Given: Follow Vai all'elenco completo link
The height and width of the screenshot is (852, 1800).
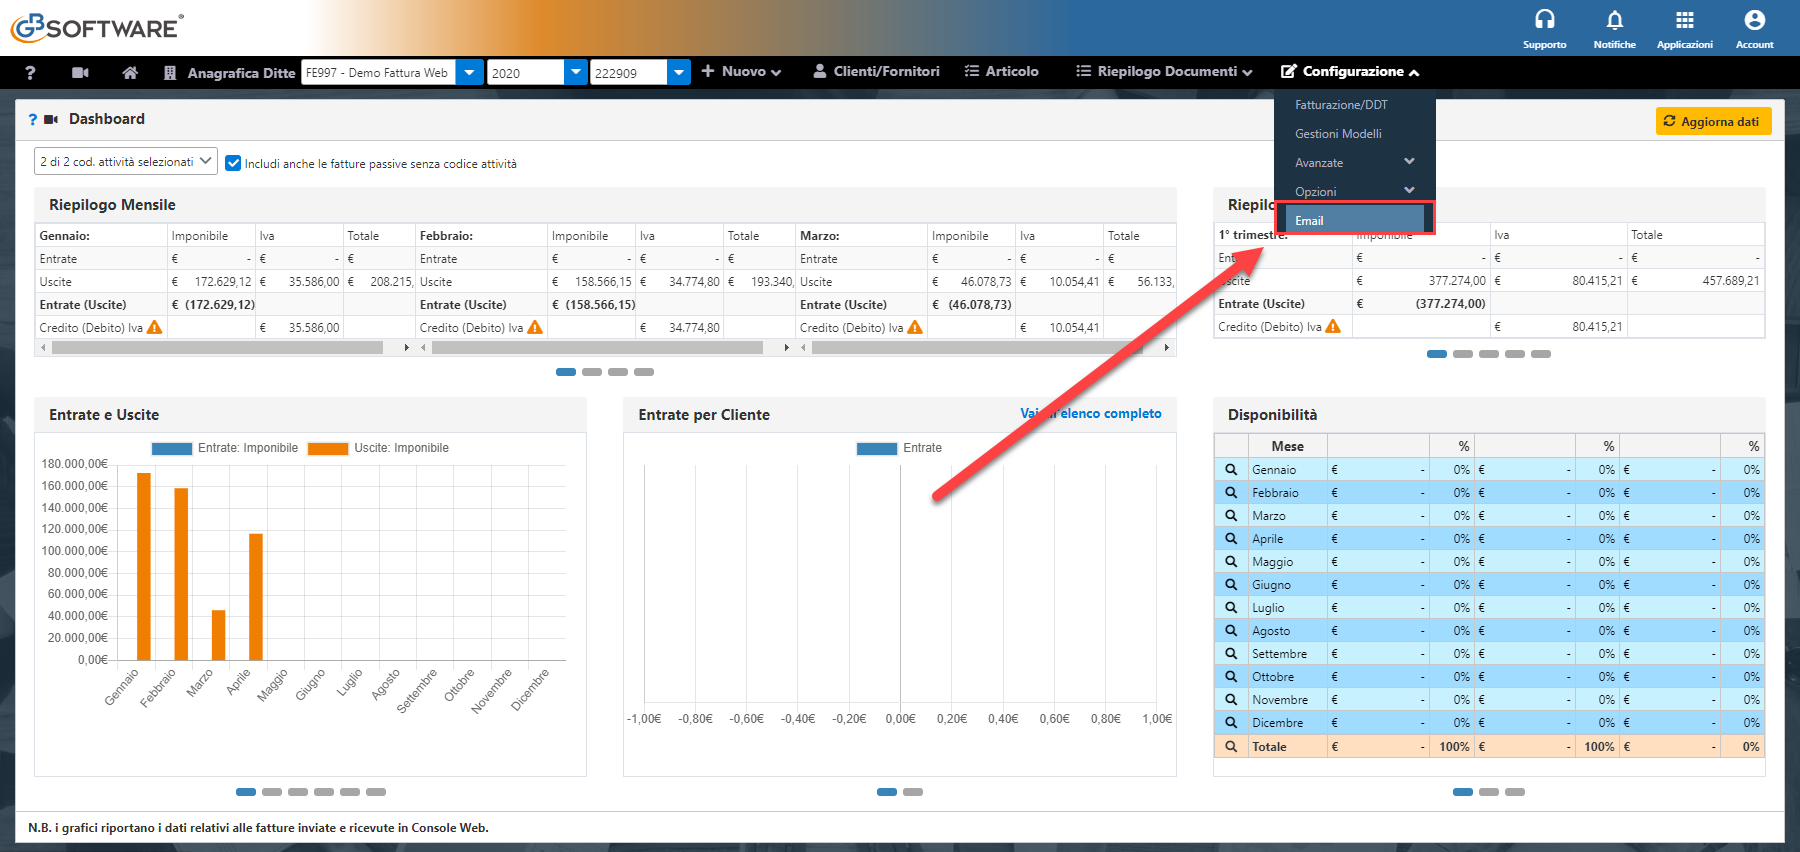Looking at the screenshot, I should (1090, 413).
